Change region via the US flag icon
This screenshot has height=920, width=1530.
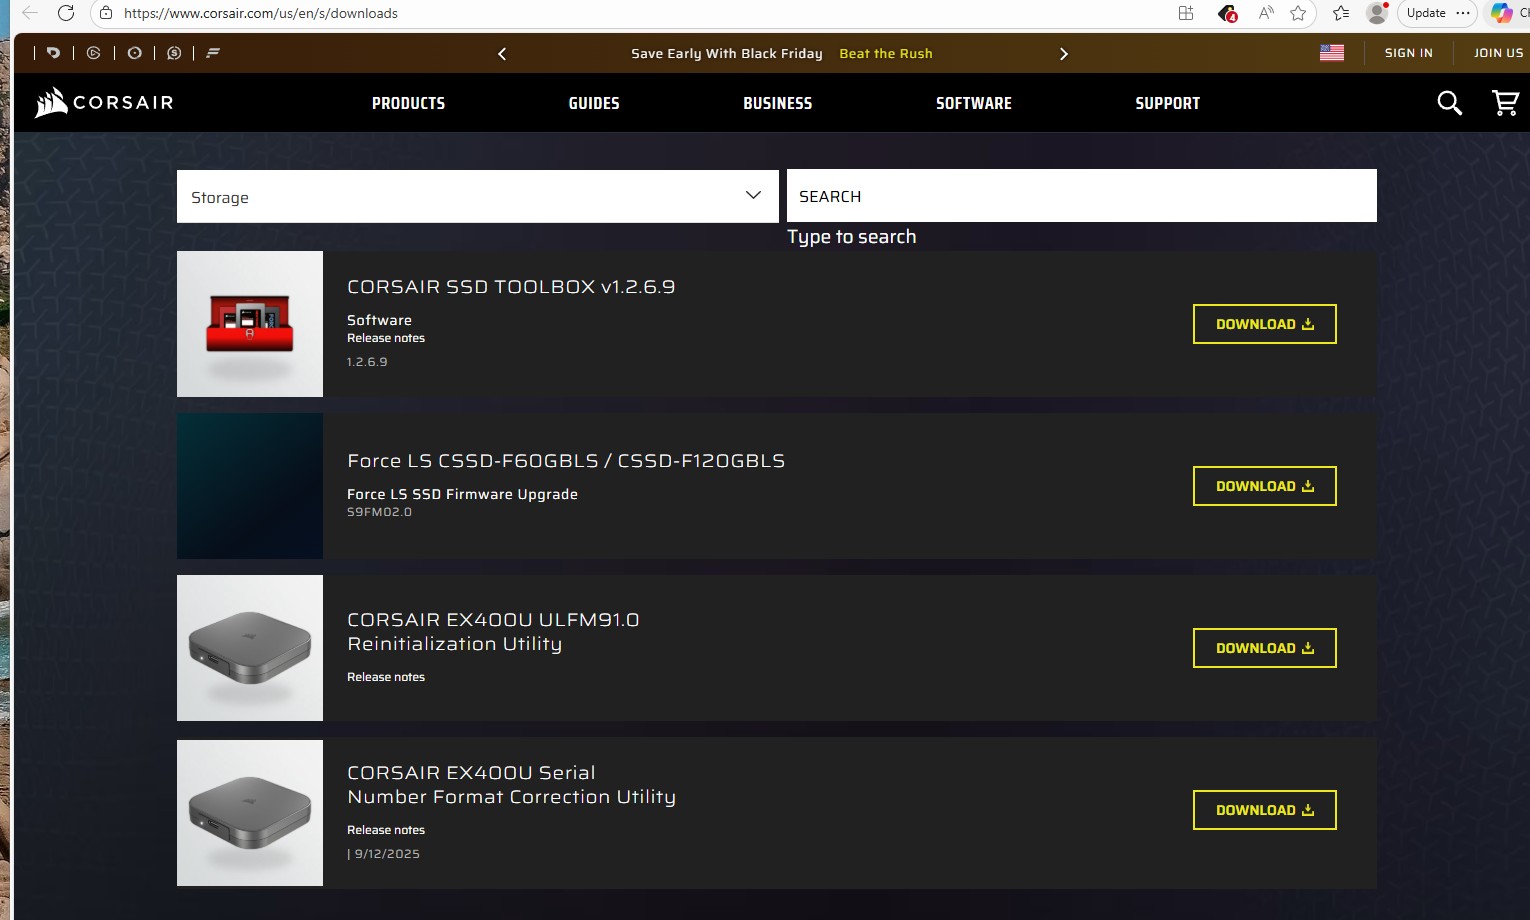[x=1332, y=53]
